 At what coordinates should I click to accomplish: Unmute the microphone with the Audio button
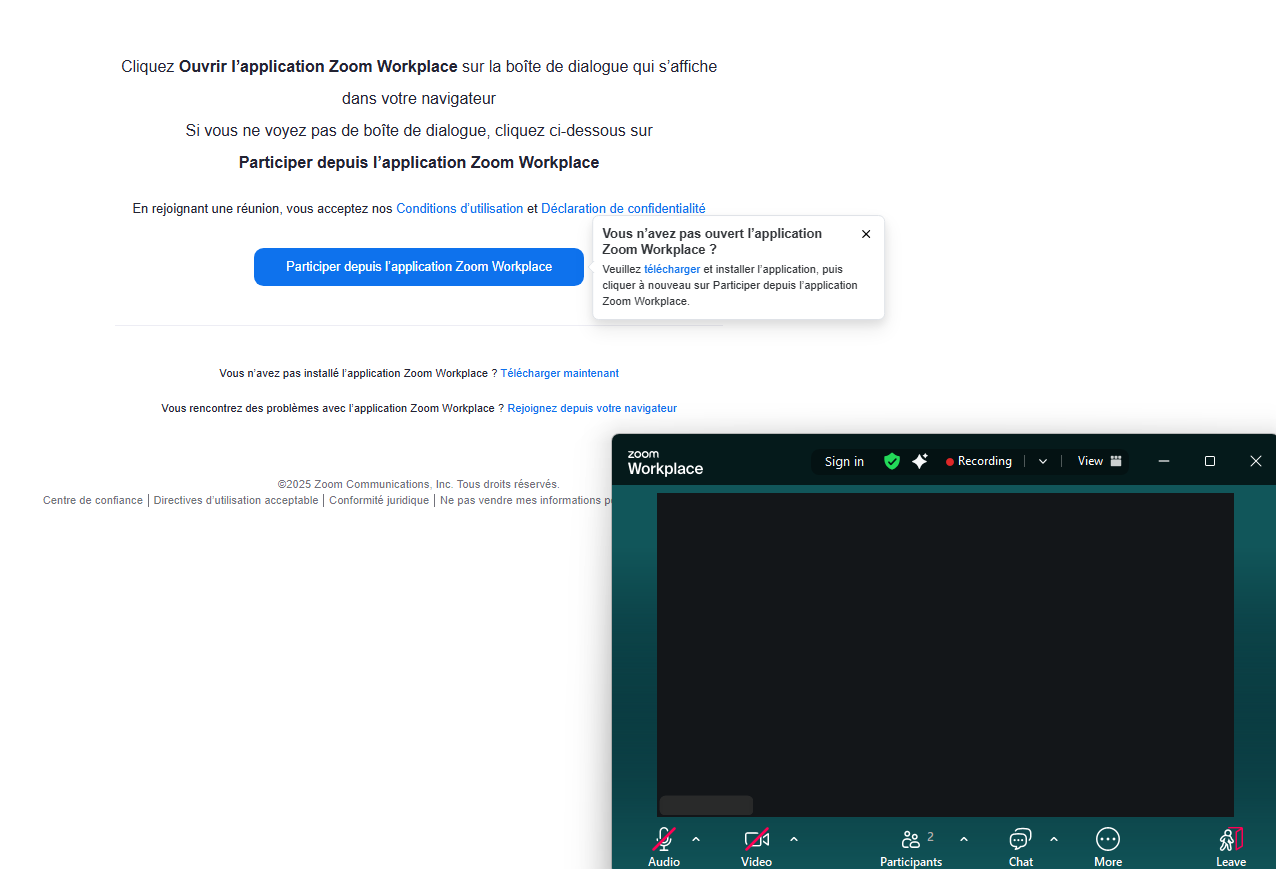click(x=664, y=846)
